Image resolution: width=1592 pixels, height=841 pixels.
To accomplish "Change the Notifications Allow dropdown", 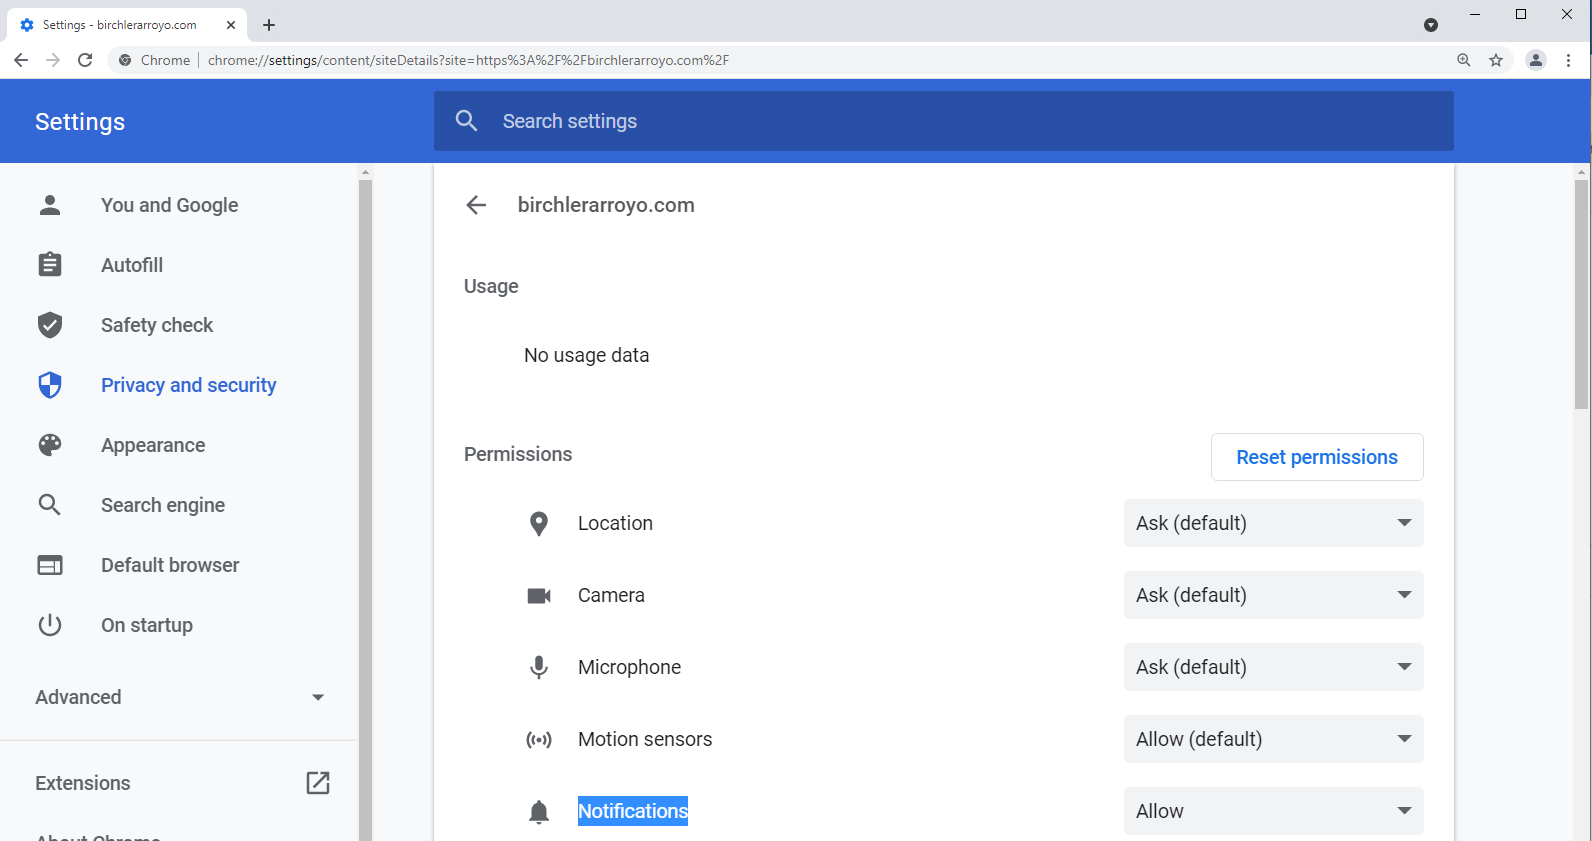I will pyautogui.click(x=1273, y=811).
